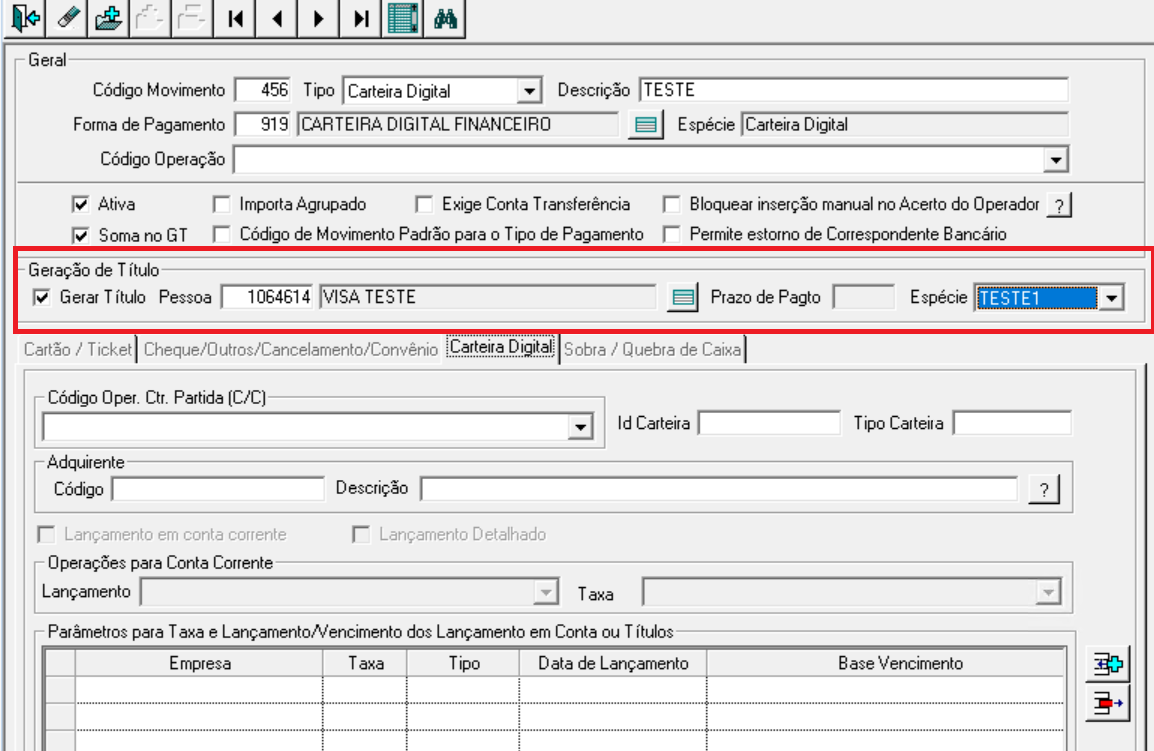Add row to parameters grid icon
This screenshot has height=751, width=1154.
click(x=1108, y=663)
